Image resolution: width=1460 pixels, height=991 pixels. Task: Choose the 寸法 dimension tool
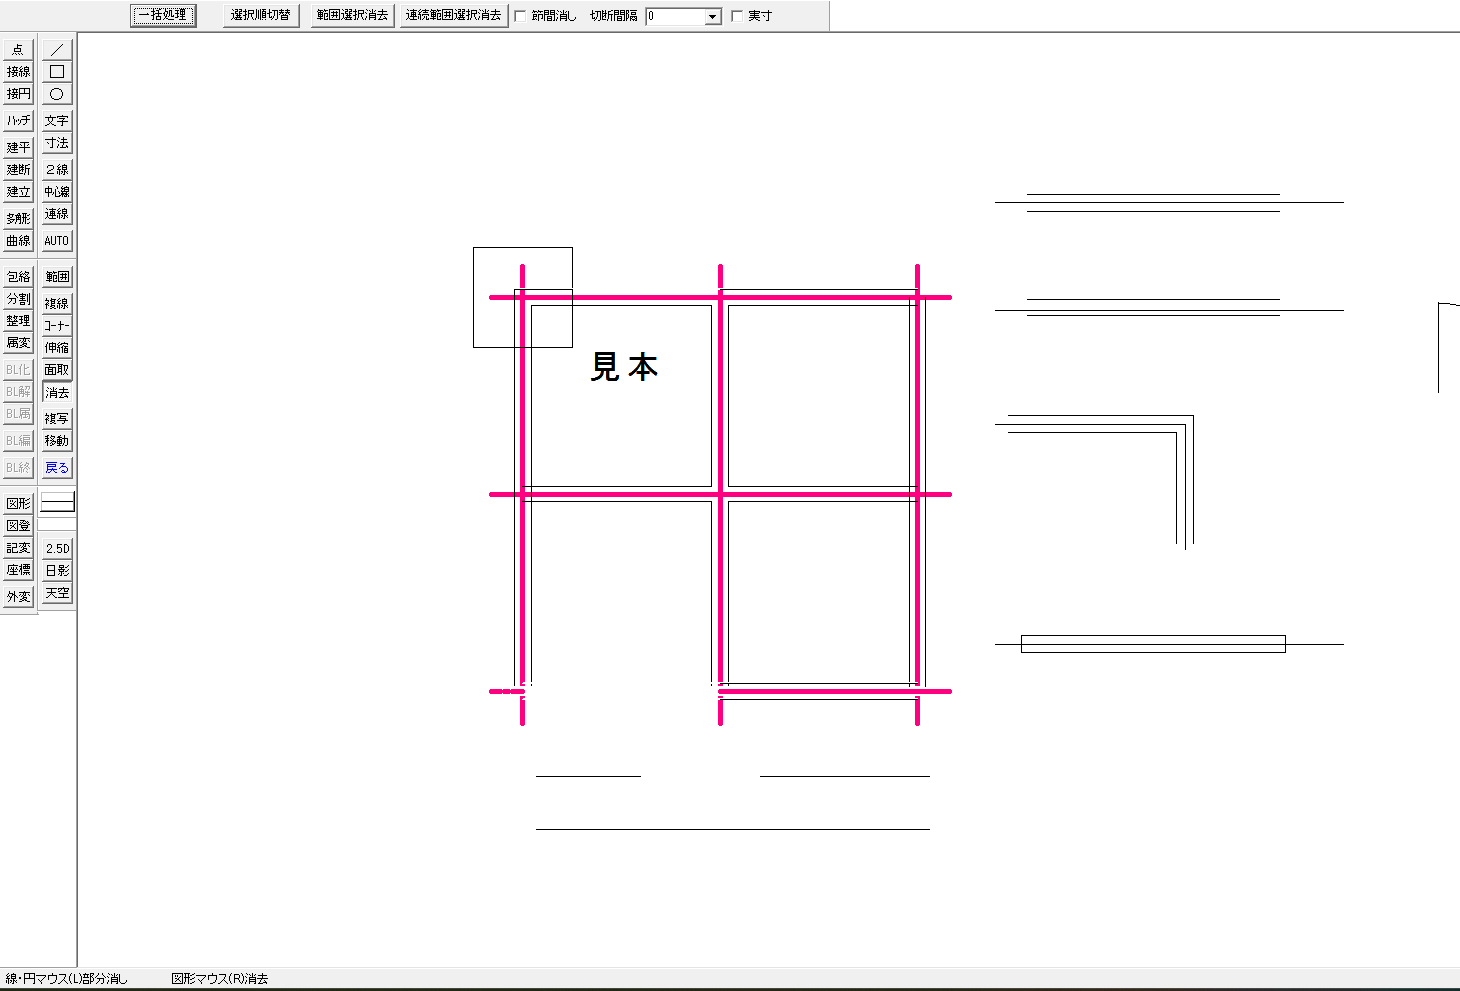pyautogui.click(x=57, y=143)
